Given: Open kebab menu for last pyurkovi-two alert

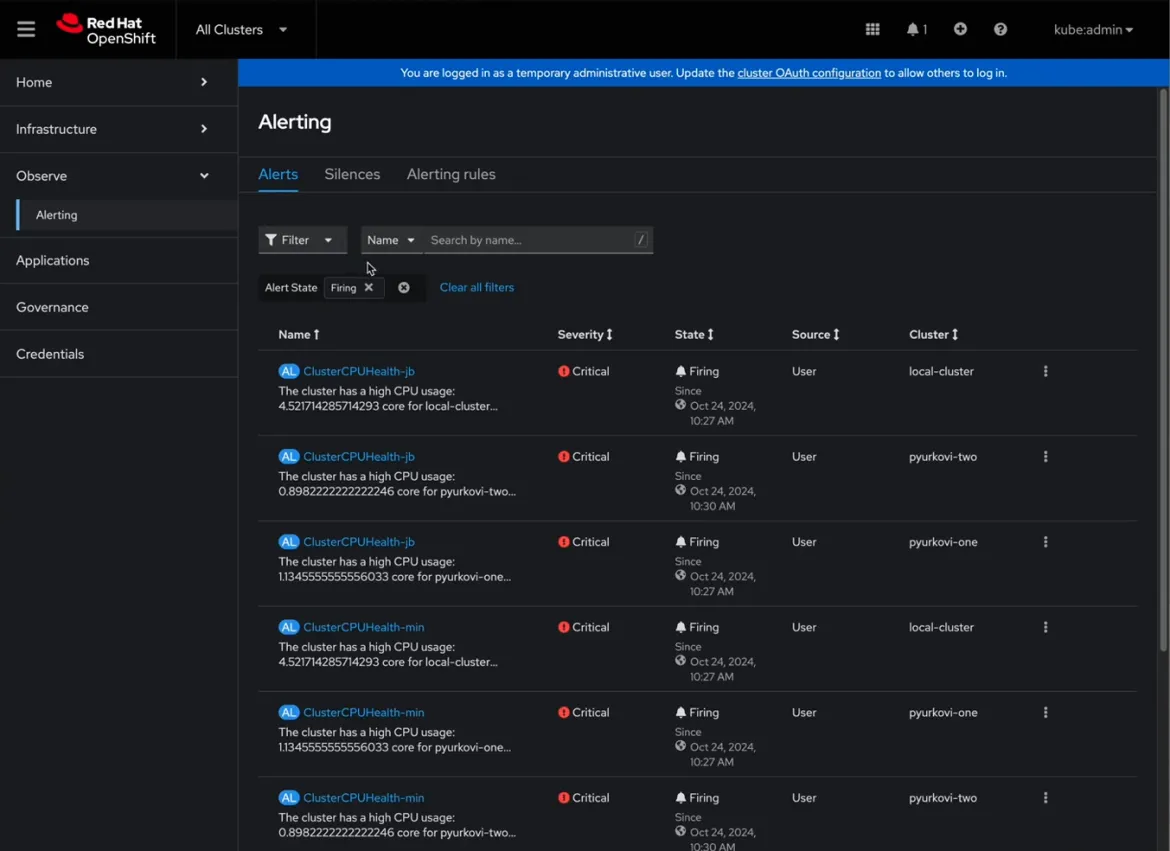Looking at the screenshot, I should click(1045, 797).
